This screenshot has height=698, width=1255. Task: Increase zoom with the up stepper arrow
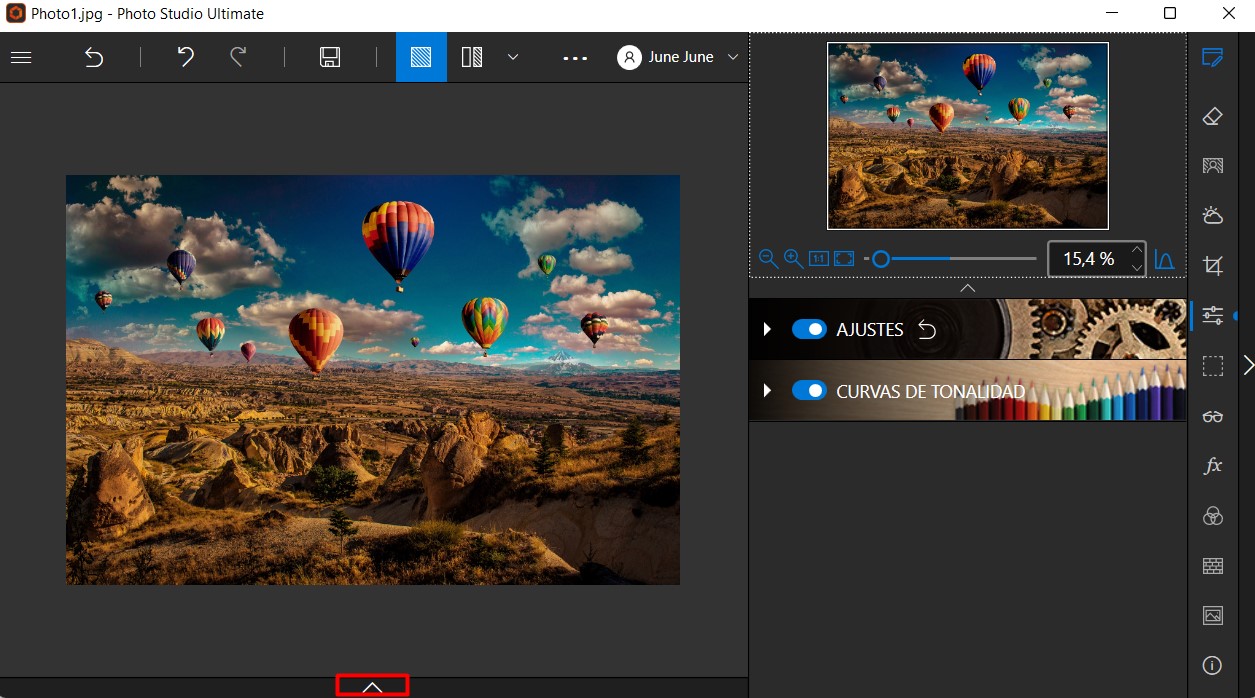[x=1136, y=250]
